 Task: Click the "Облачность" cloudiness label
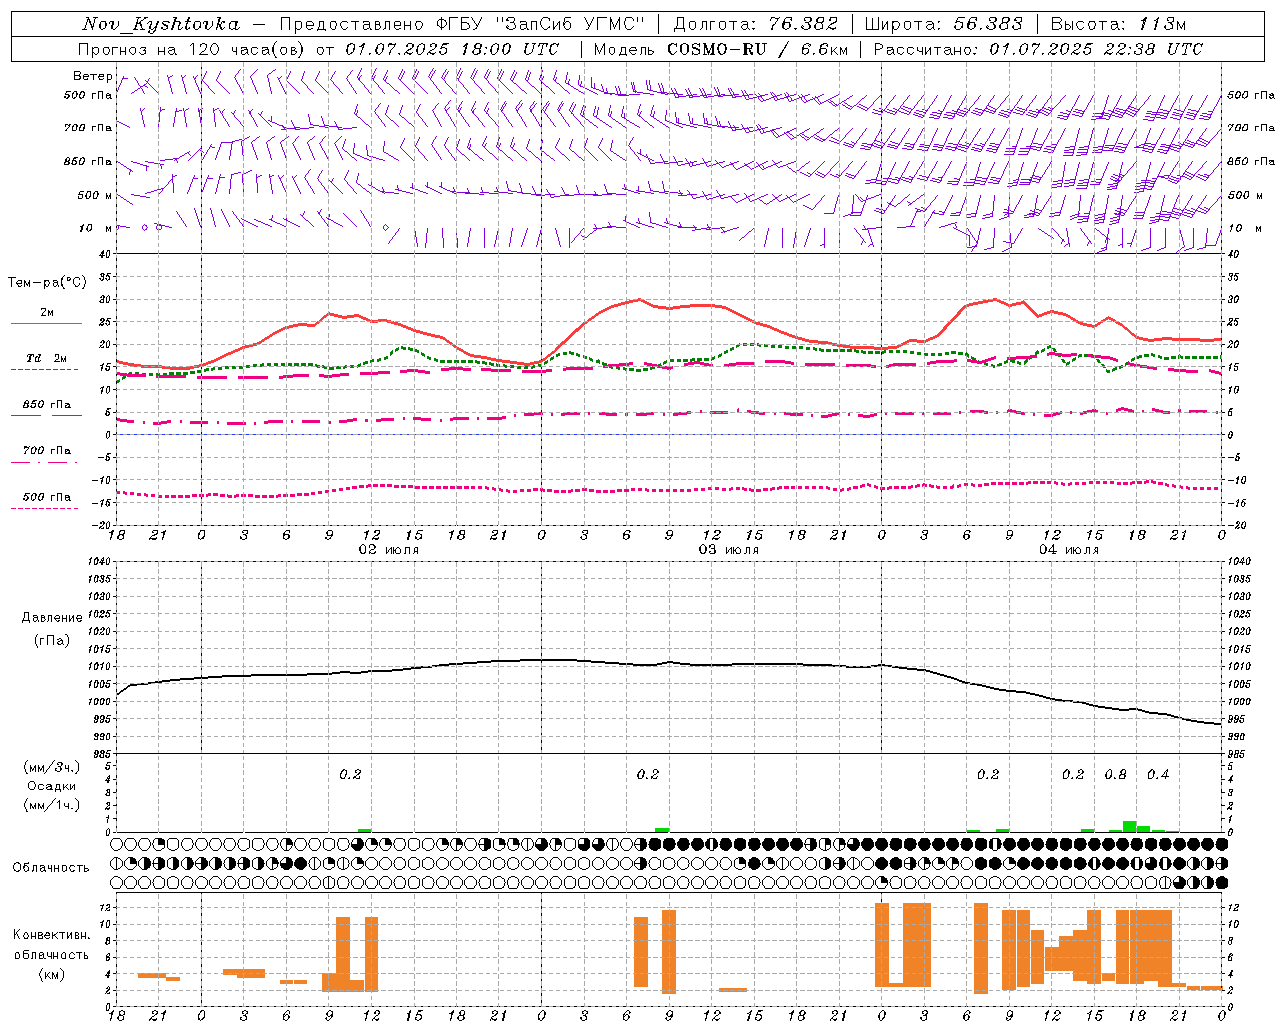(x=51, y=867)
